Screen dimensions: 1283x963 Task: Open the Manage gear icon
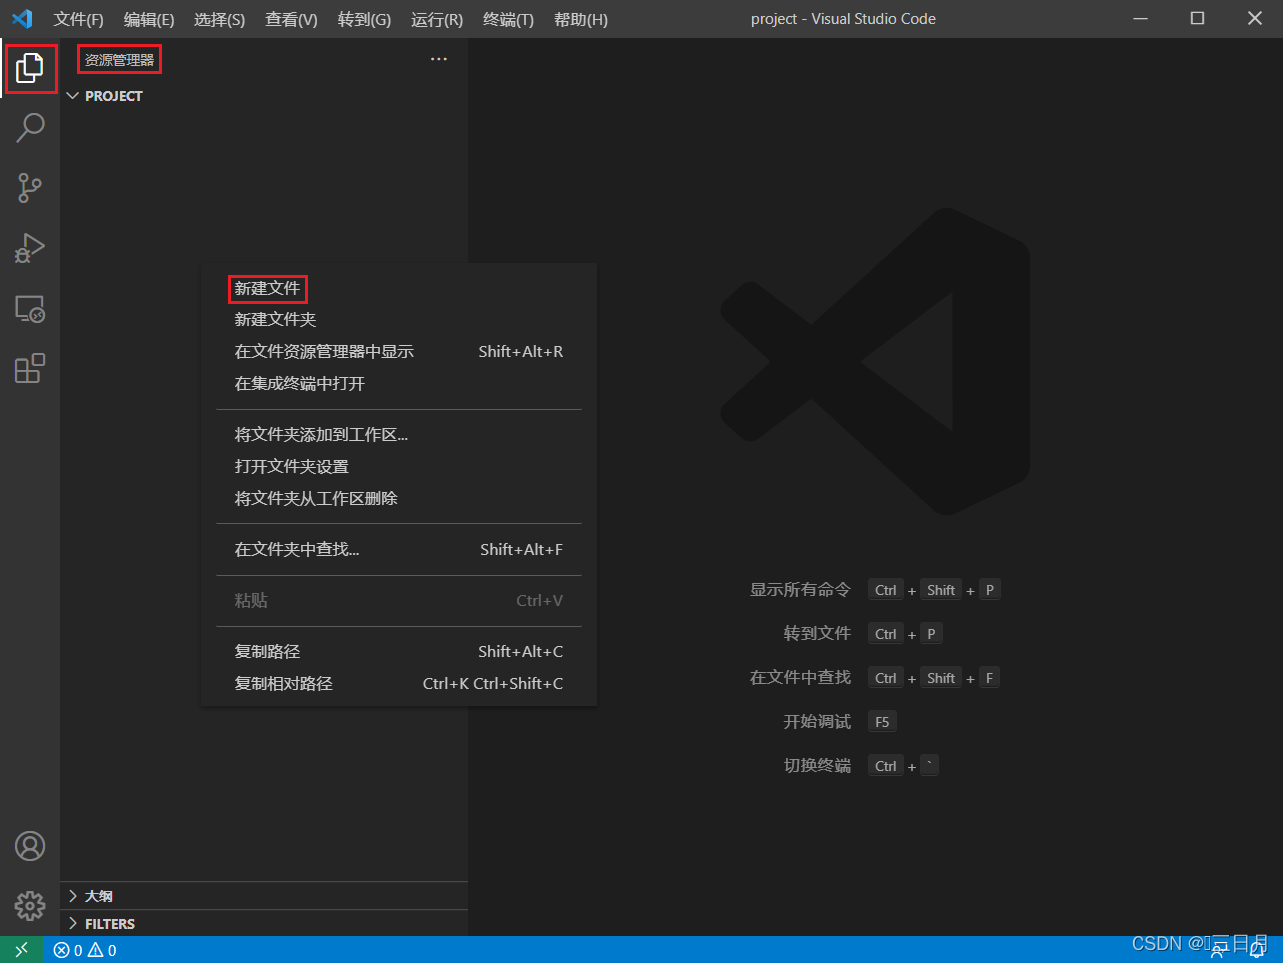click(30, 906)
